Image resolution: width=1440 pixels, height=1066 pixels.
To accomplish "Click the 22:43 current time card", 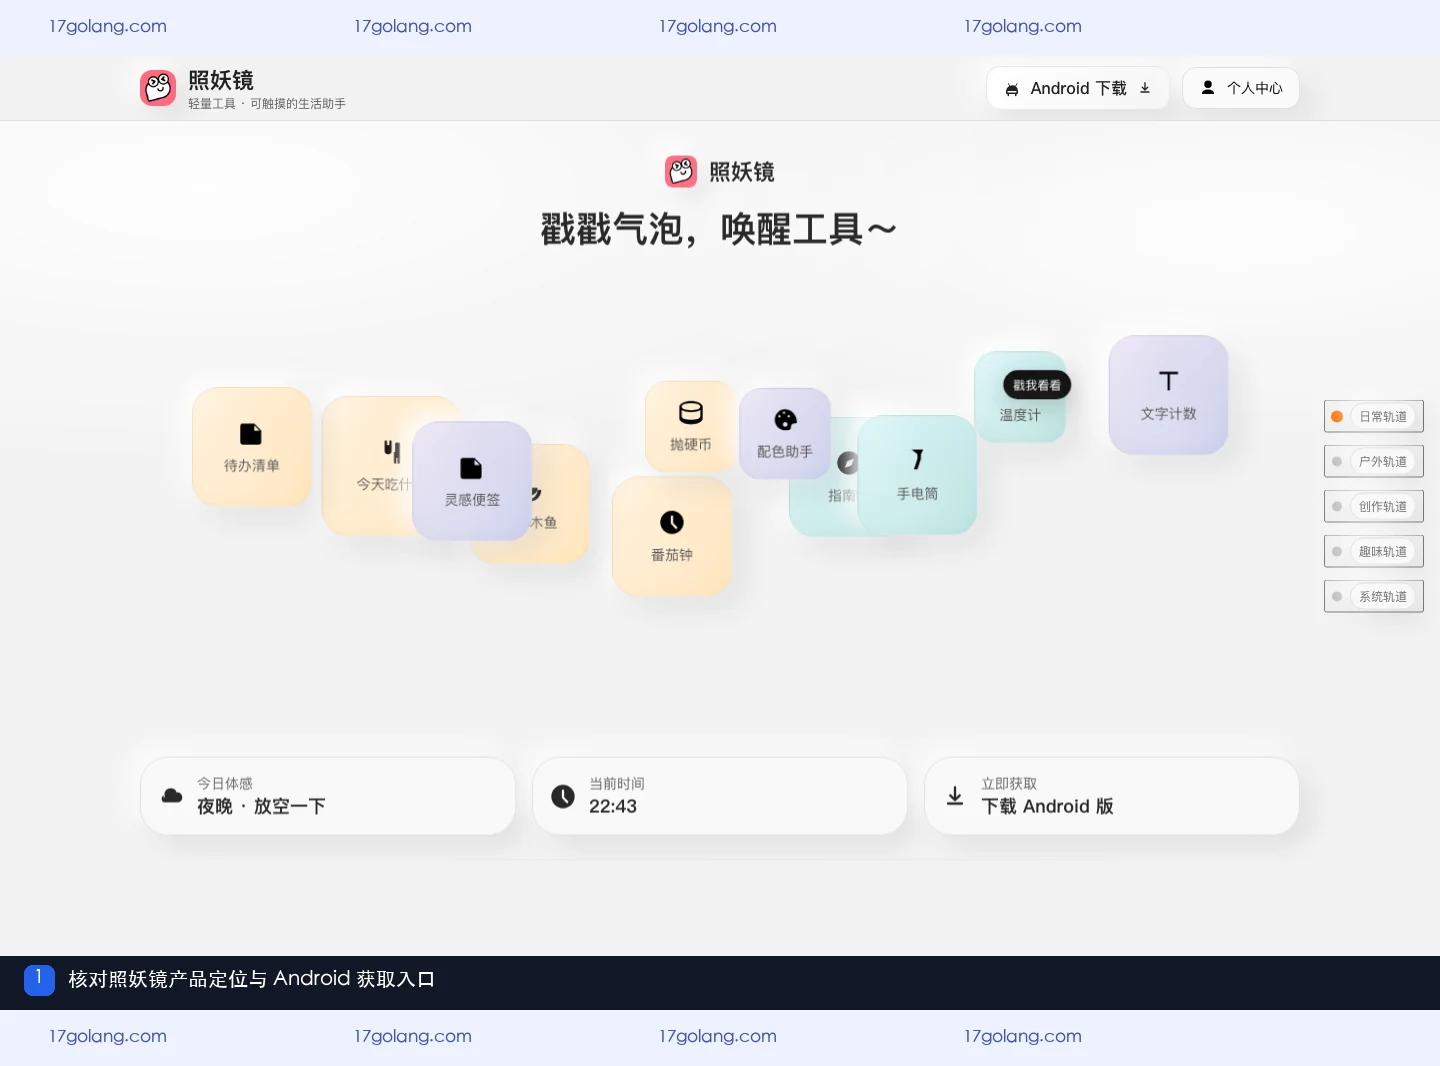I will point(720,796).
